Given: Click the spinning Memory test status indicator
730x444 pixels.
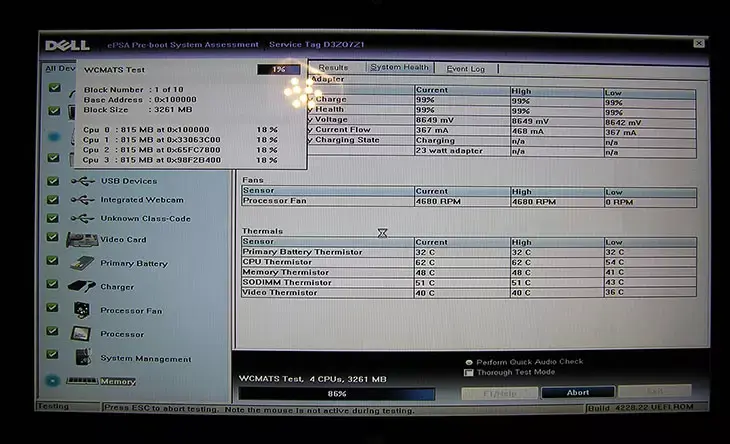Looking at the screenshot, I should tap(53, 381).
